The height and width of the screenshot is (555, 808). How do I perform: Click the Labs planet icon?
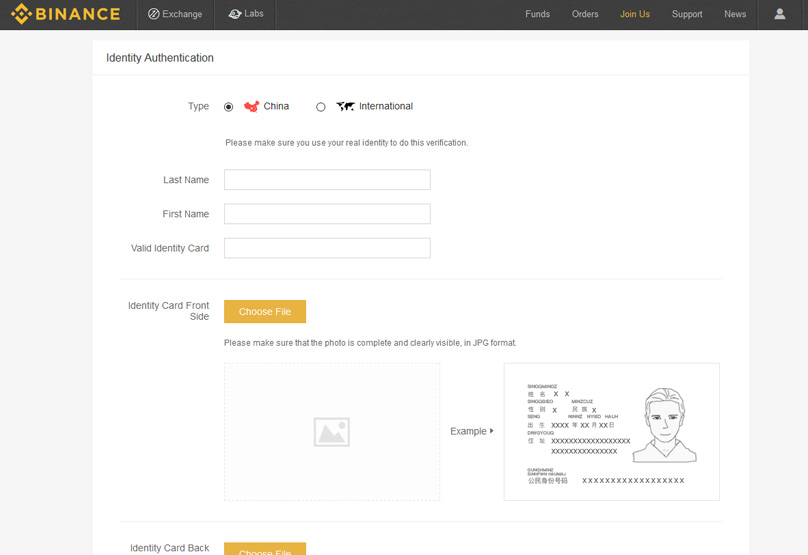point(235,14)
